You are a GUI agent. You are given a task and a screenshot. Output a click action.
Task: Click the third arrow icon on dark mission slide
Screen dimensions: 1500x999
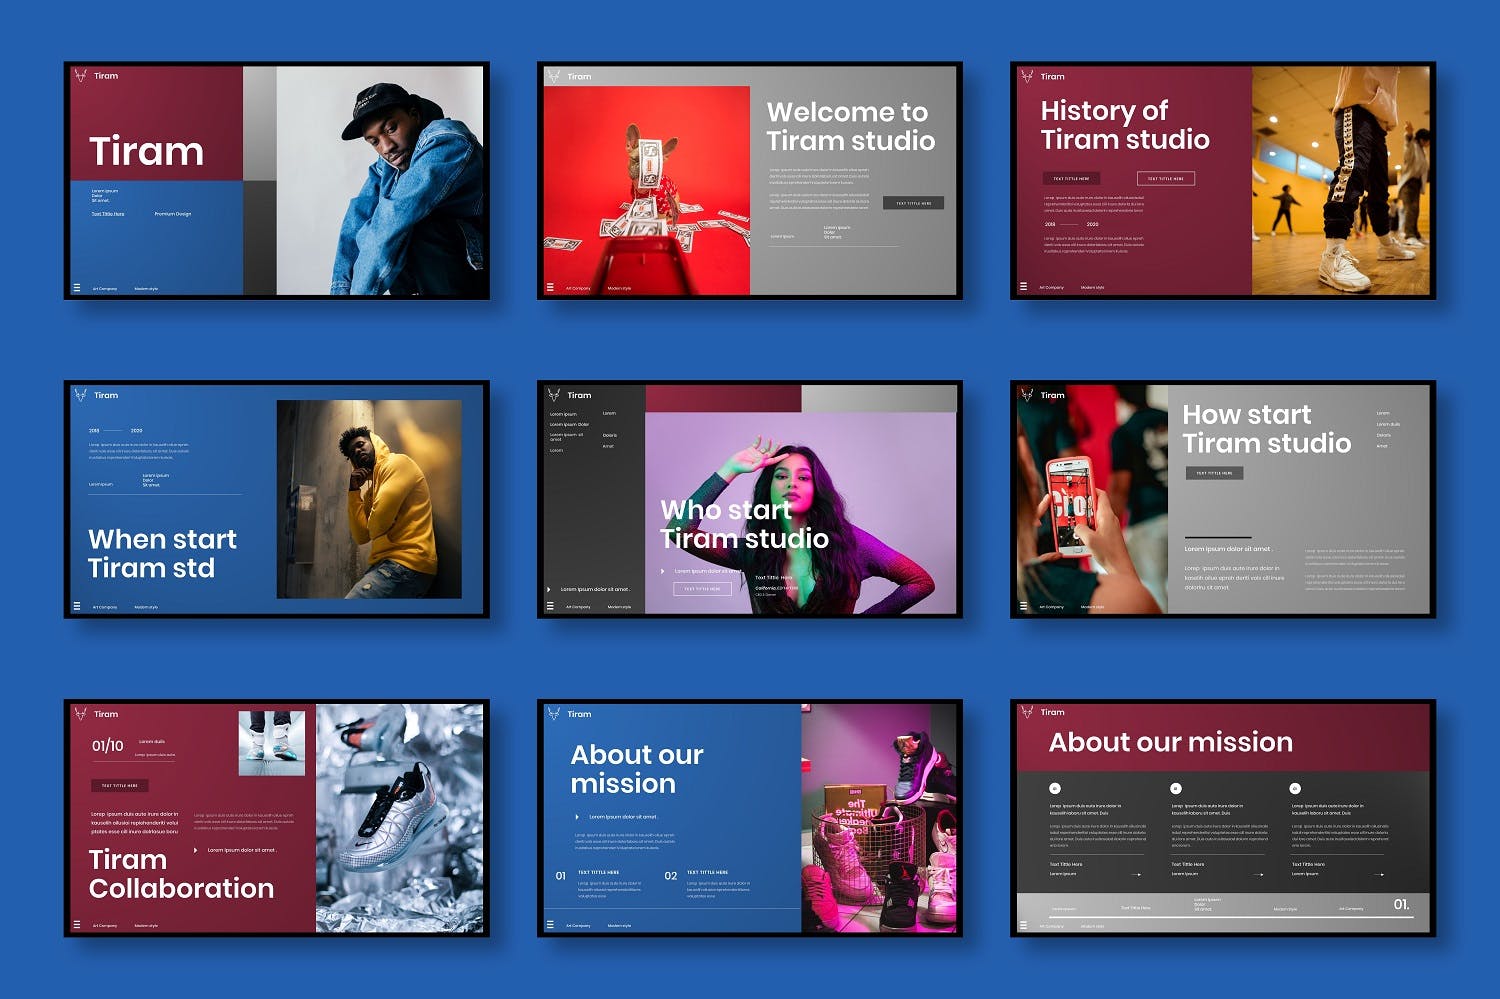click(1379, 874)
